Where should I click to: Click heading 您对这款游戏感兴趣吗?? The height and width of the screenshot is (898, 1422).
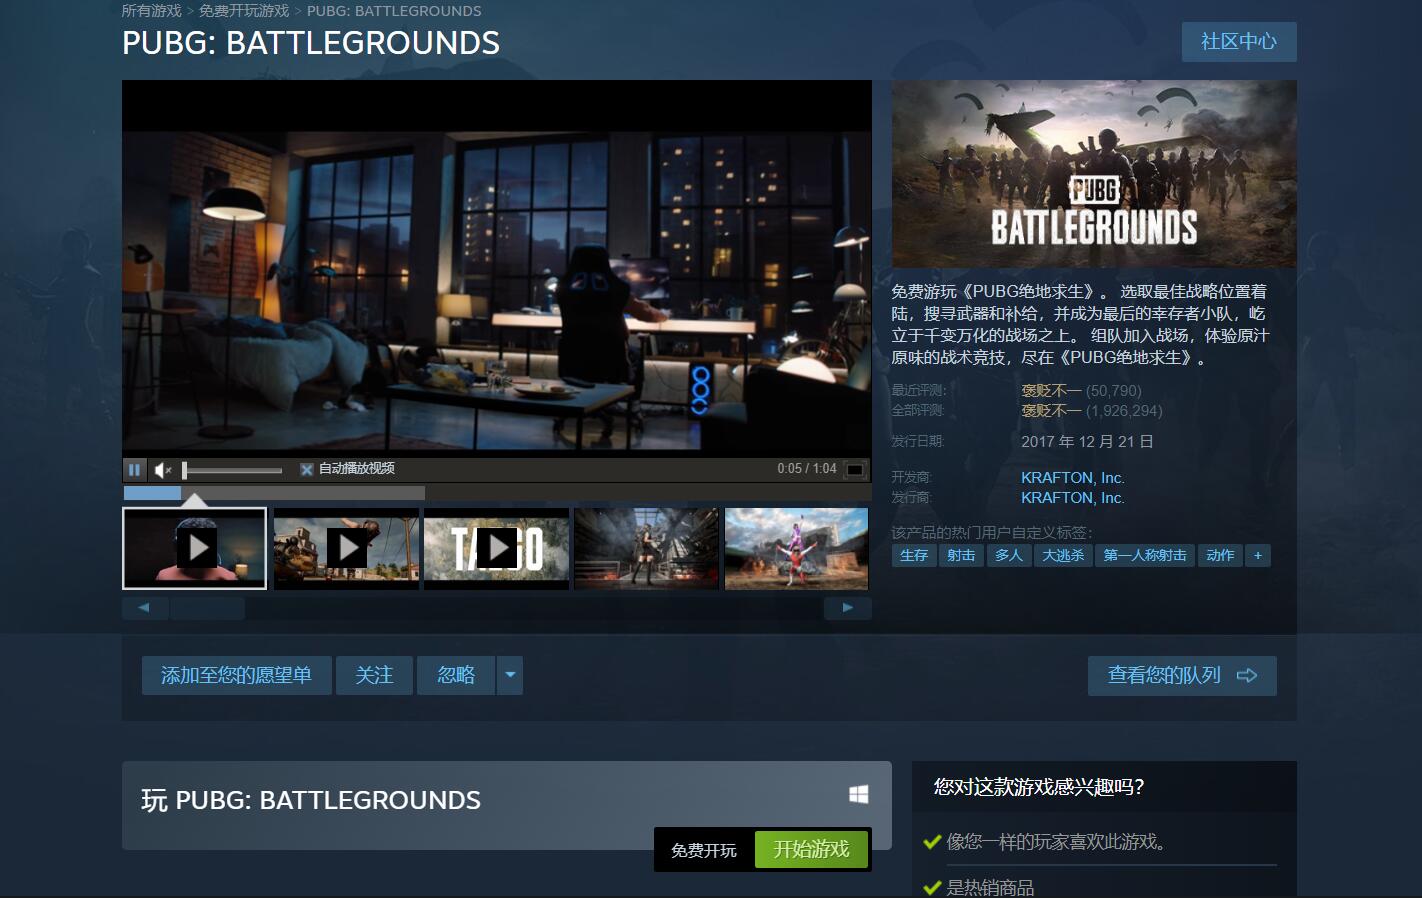click(1039, 787)
